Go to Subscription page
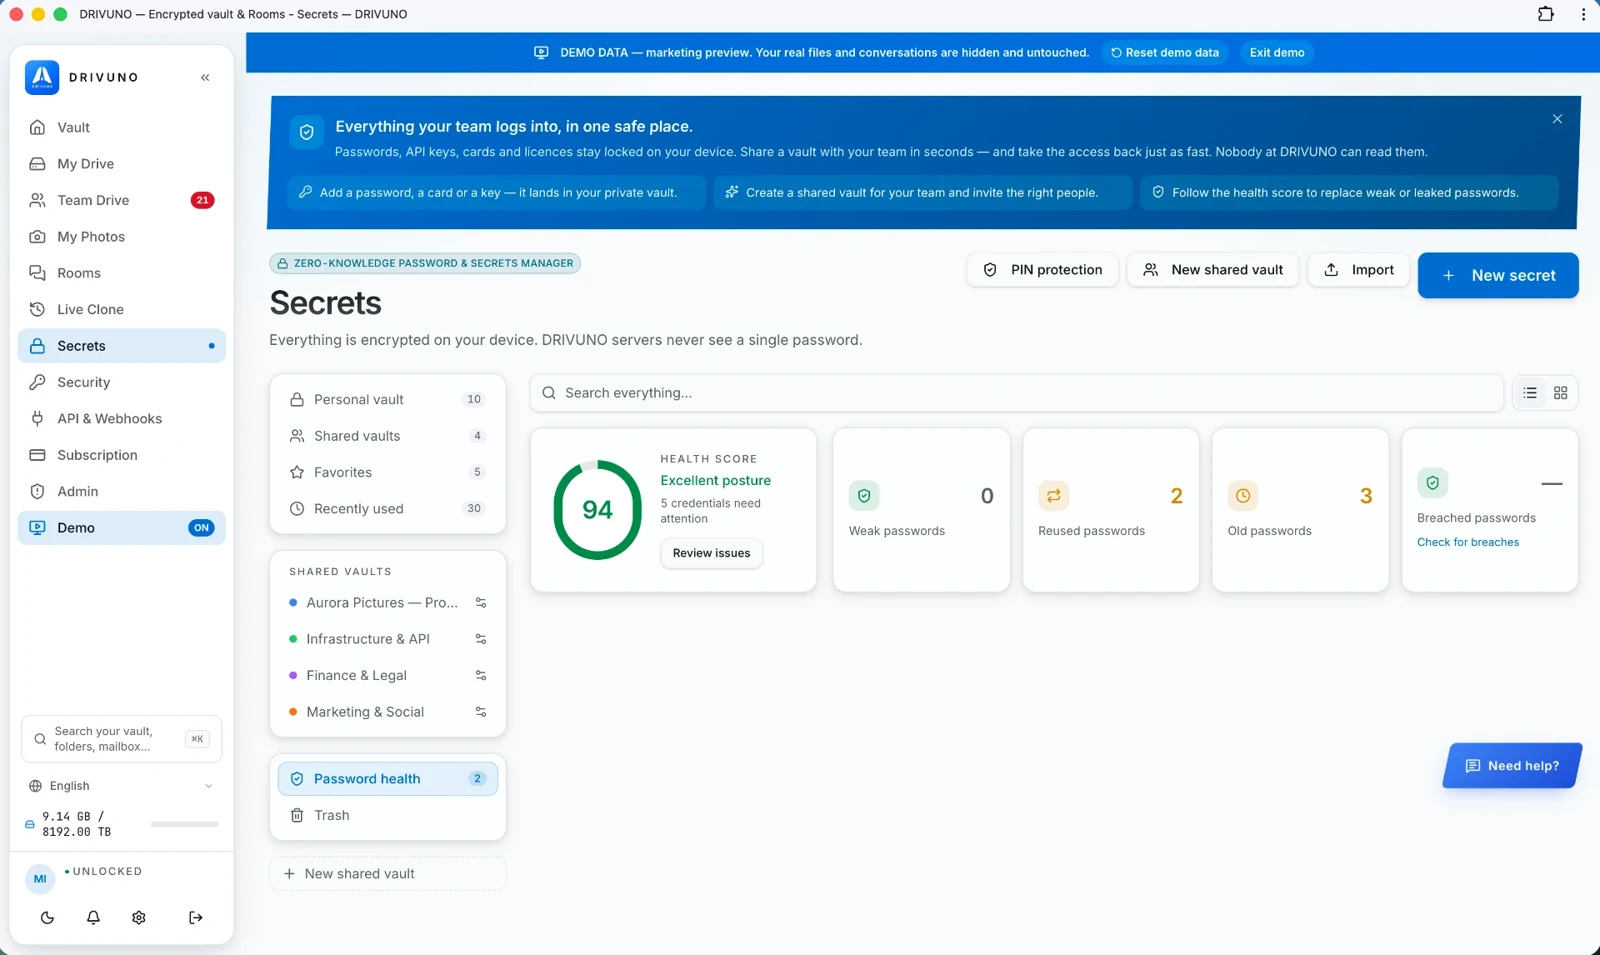 121,455
